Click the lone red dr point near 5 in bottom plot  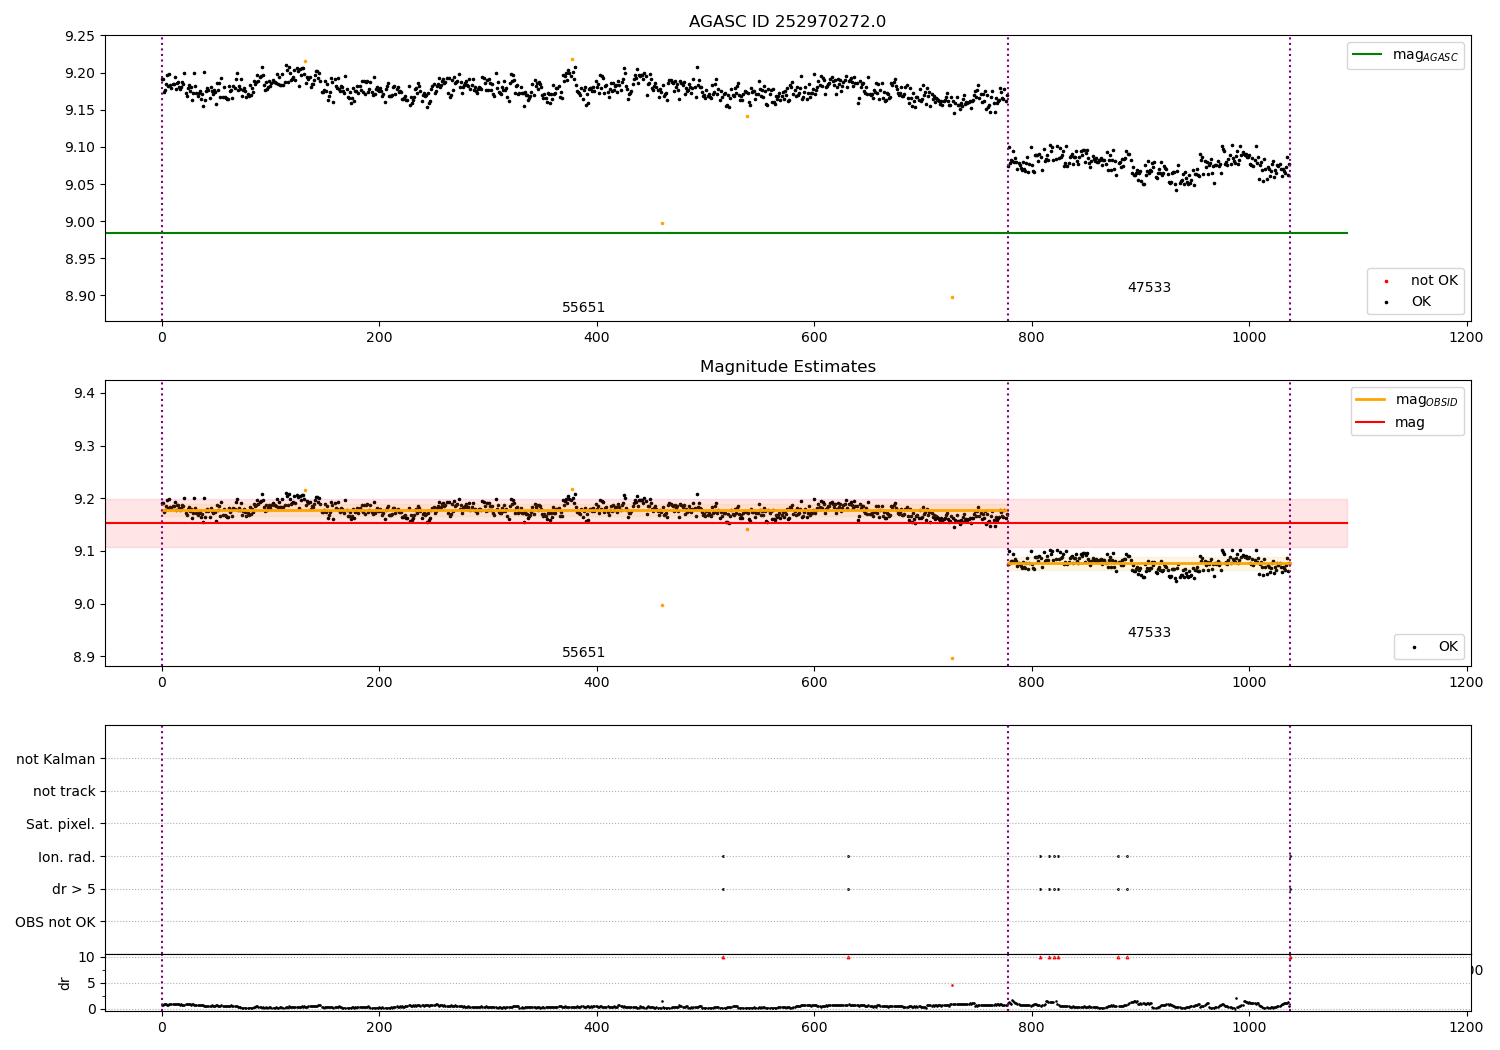tap(952, 985)
